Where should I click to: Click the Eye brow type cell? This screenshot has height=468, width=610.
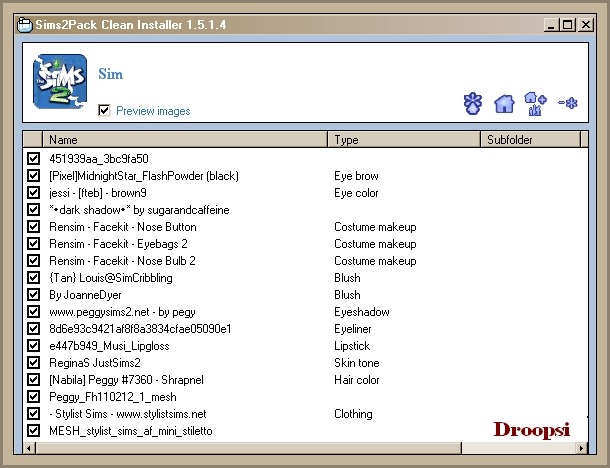(x=356, y=176)
